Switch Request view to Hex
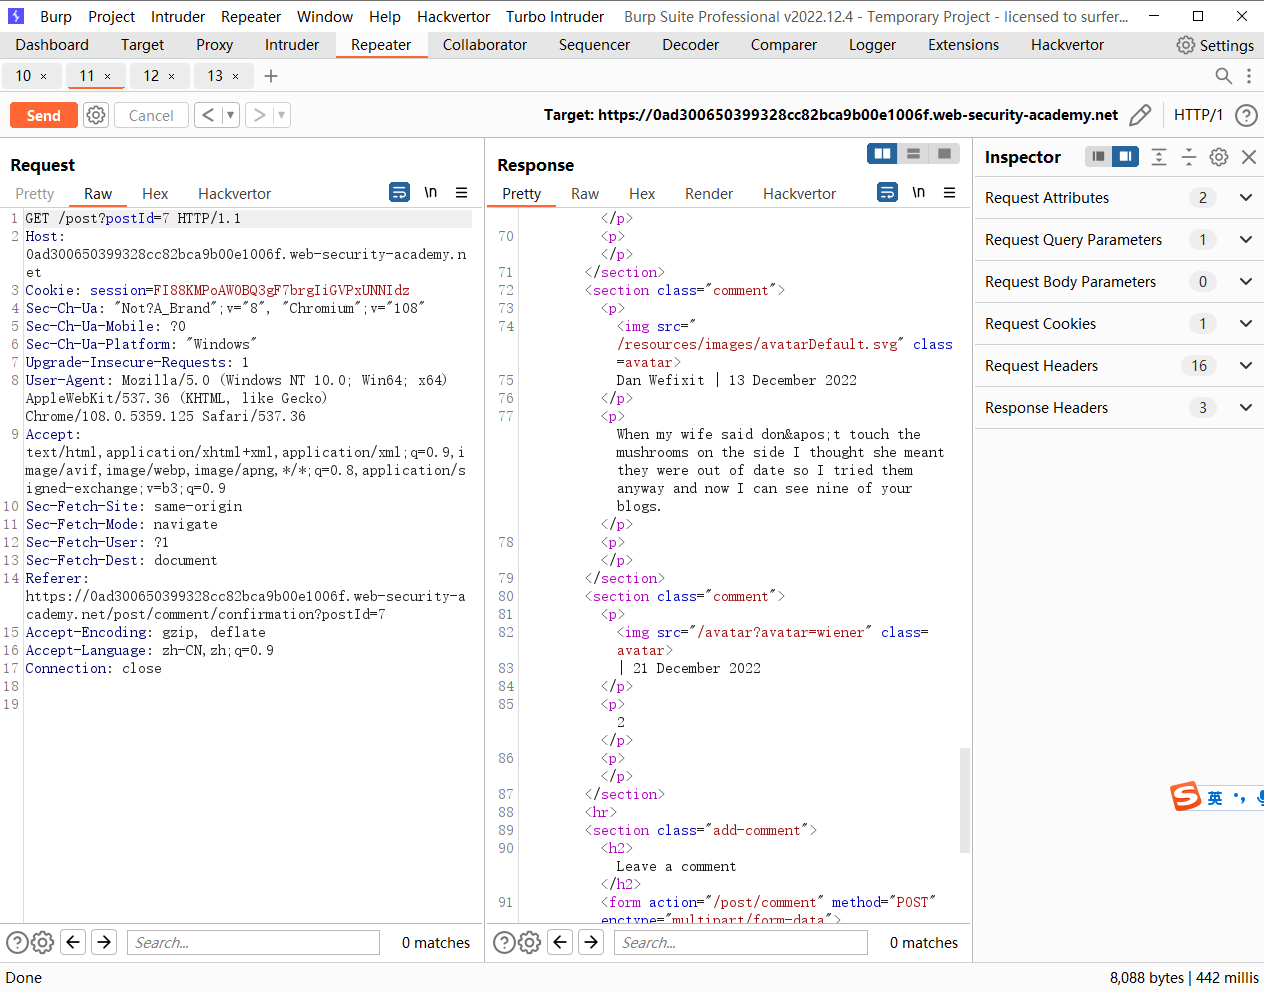Screen dimensions: 1264x992 point(155,193)
